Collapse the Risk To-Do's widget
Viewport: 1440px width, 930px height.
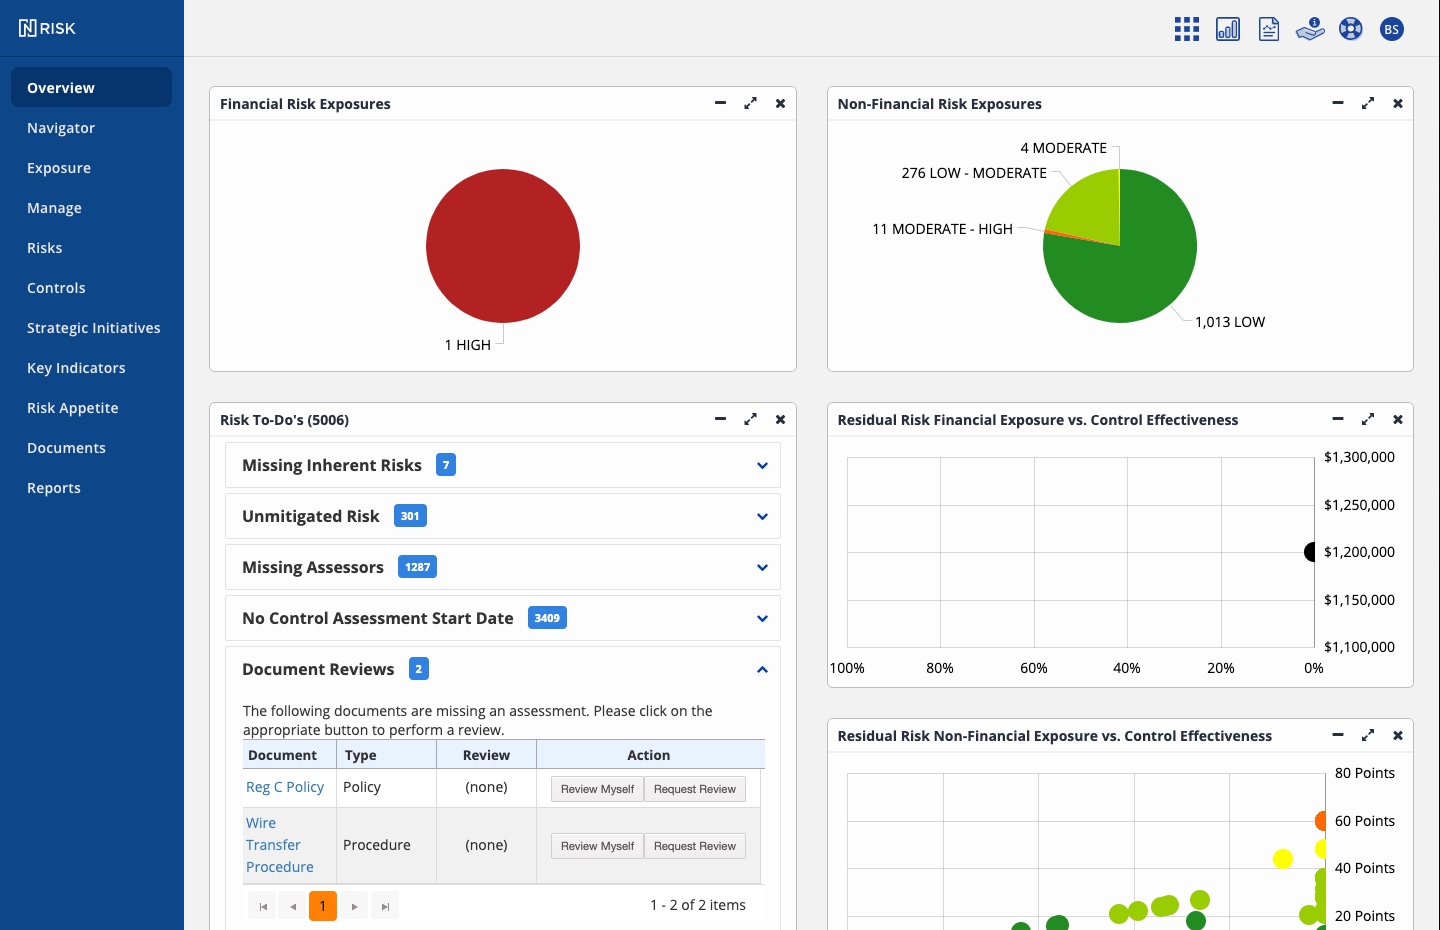pyautogui.click(x=720, y=419)
